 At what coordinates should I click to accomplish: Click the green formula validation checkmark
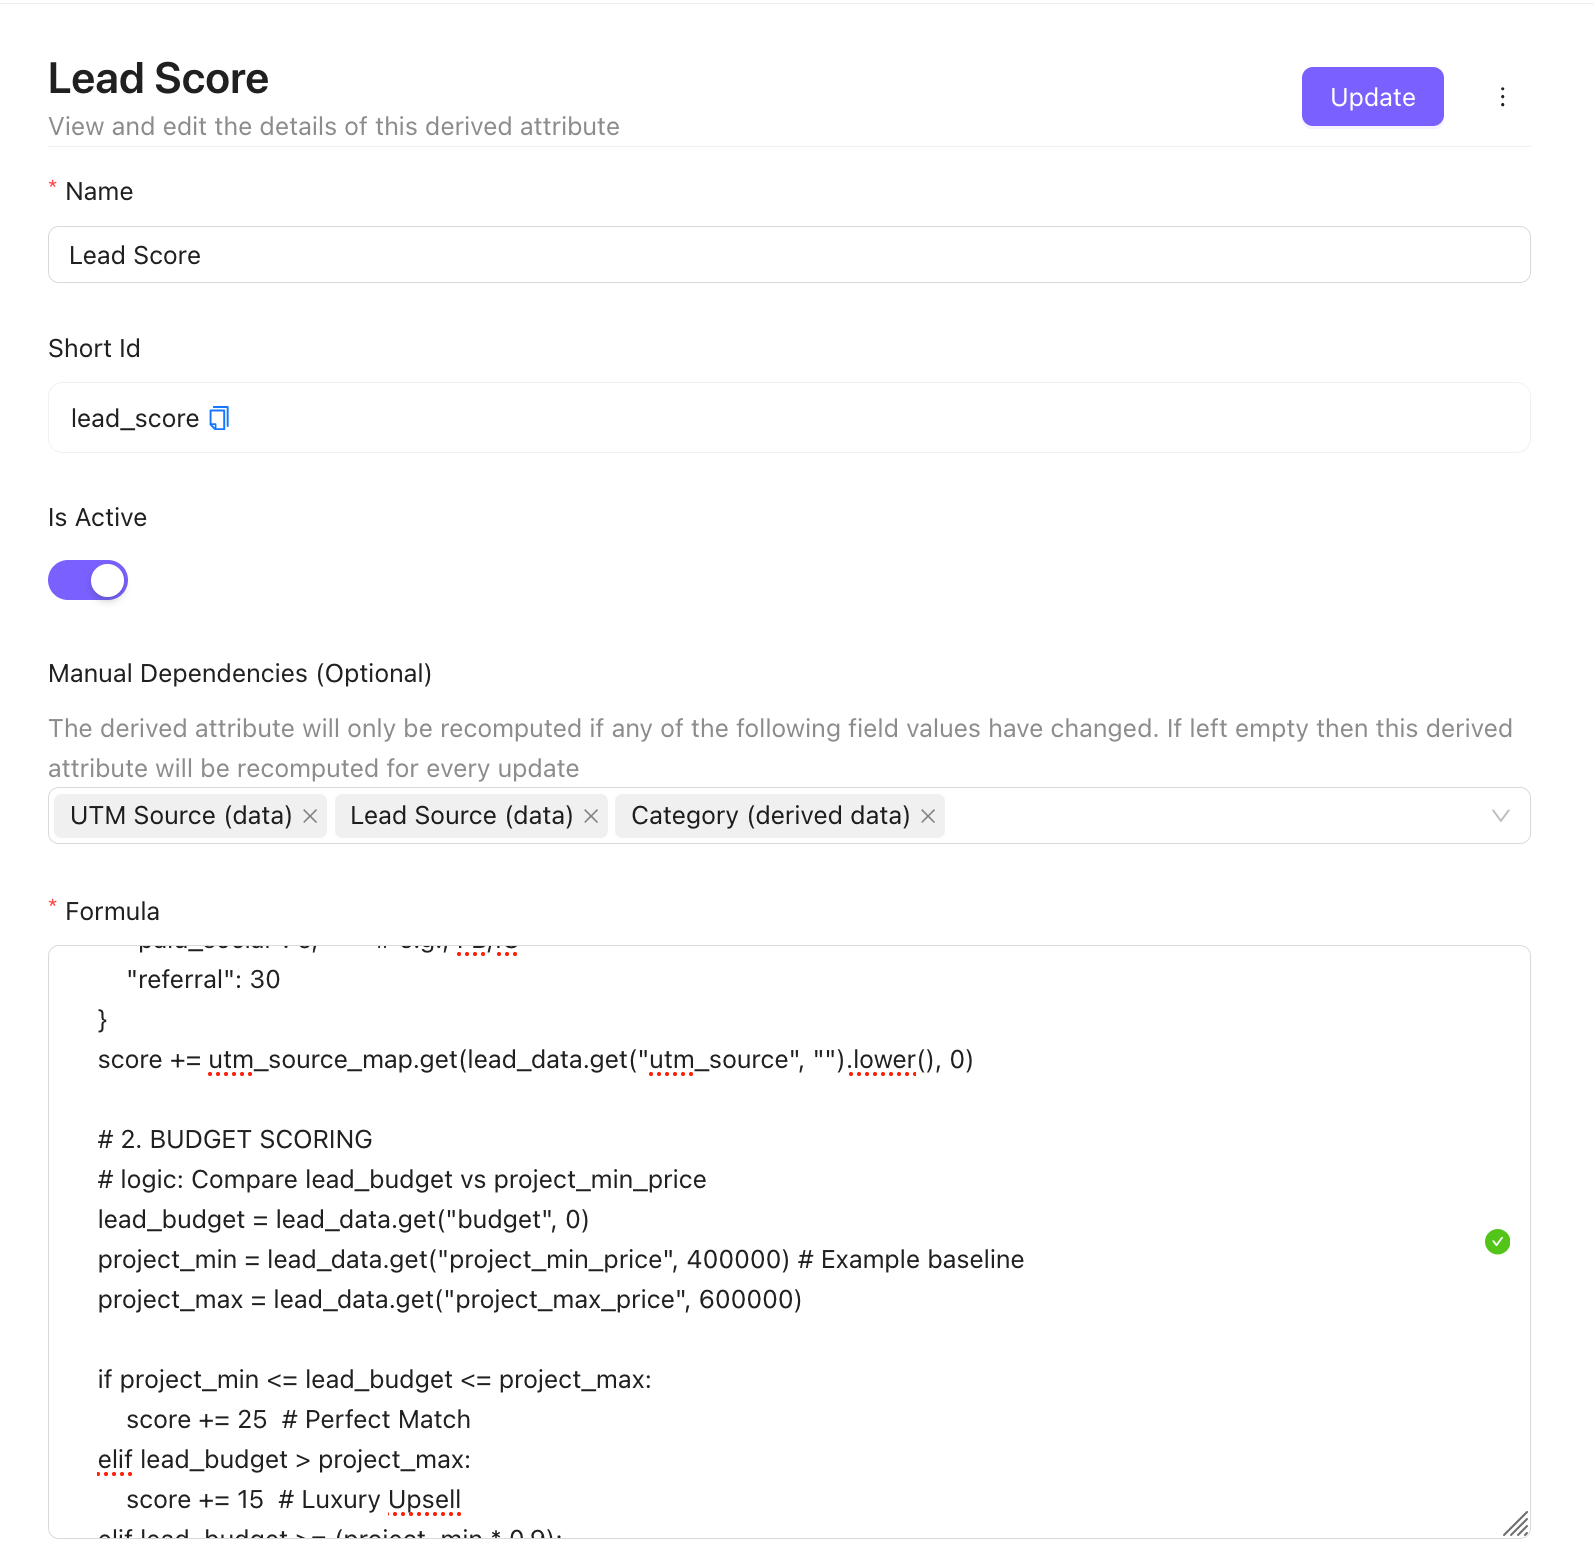(1497, 1241)
